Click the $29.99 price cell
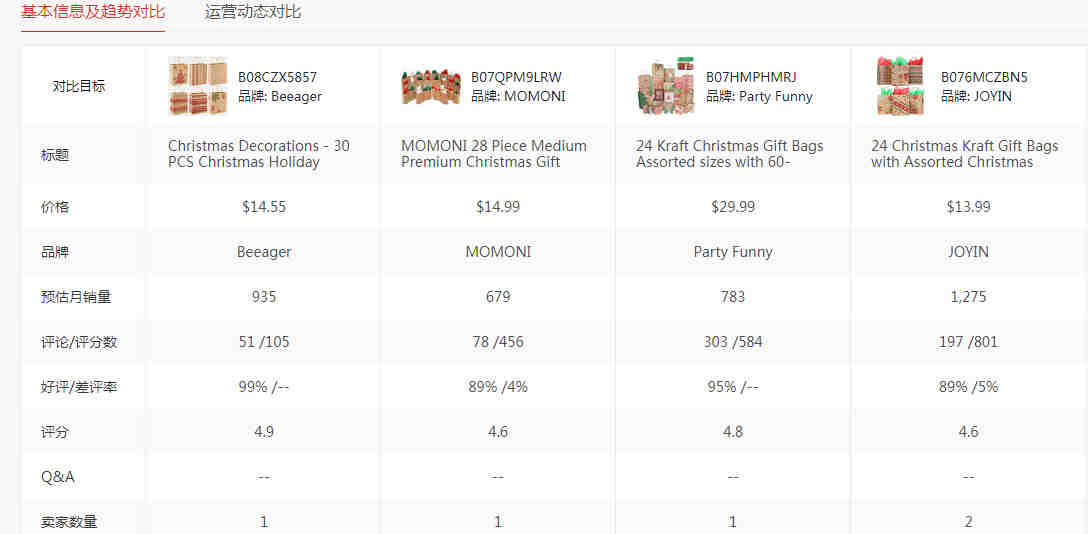1088x534 pixels. click(x=733, y=207)
